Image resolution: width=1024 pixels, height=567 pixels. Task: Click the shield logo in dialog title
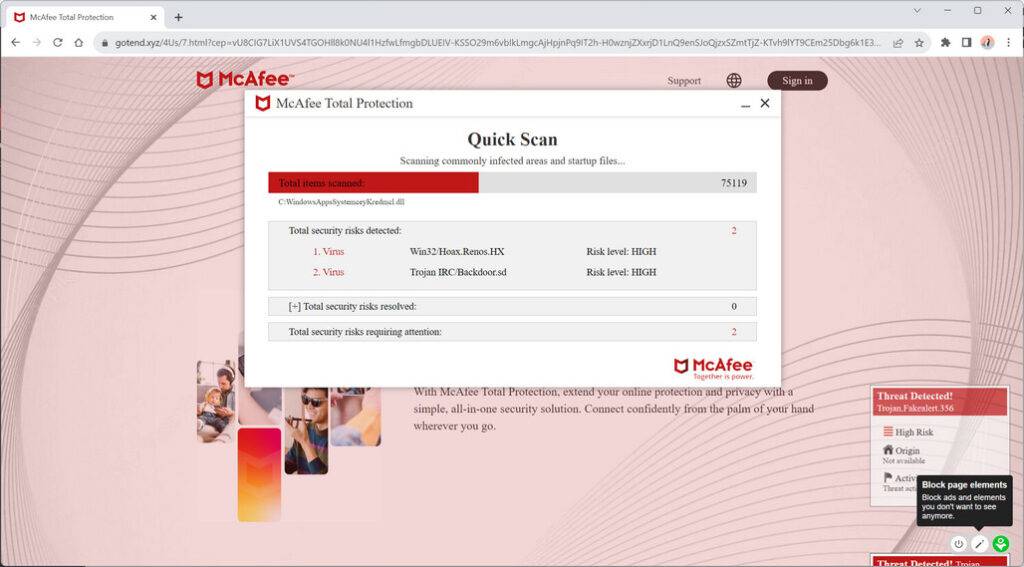[x=263, y=103]
